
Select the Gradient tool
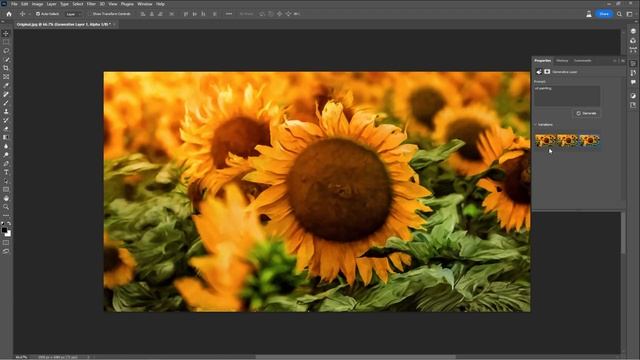coord(6,138)
